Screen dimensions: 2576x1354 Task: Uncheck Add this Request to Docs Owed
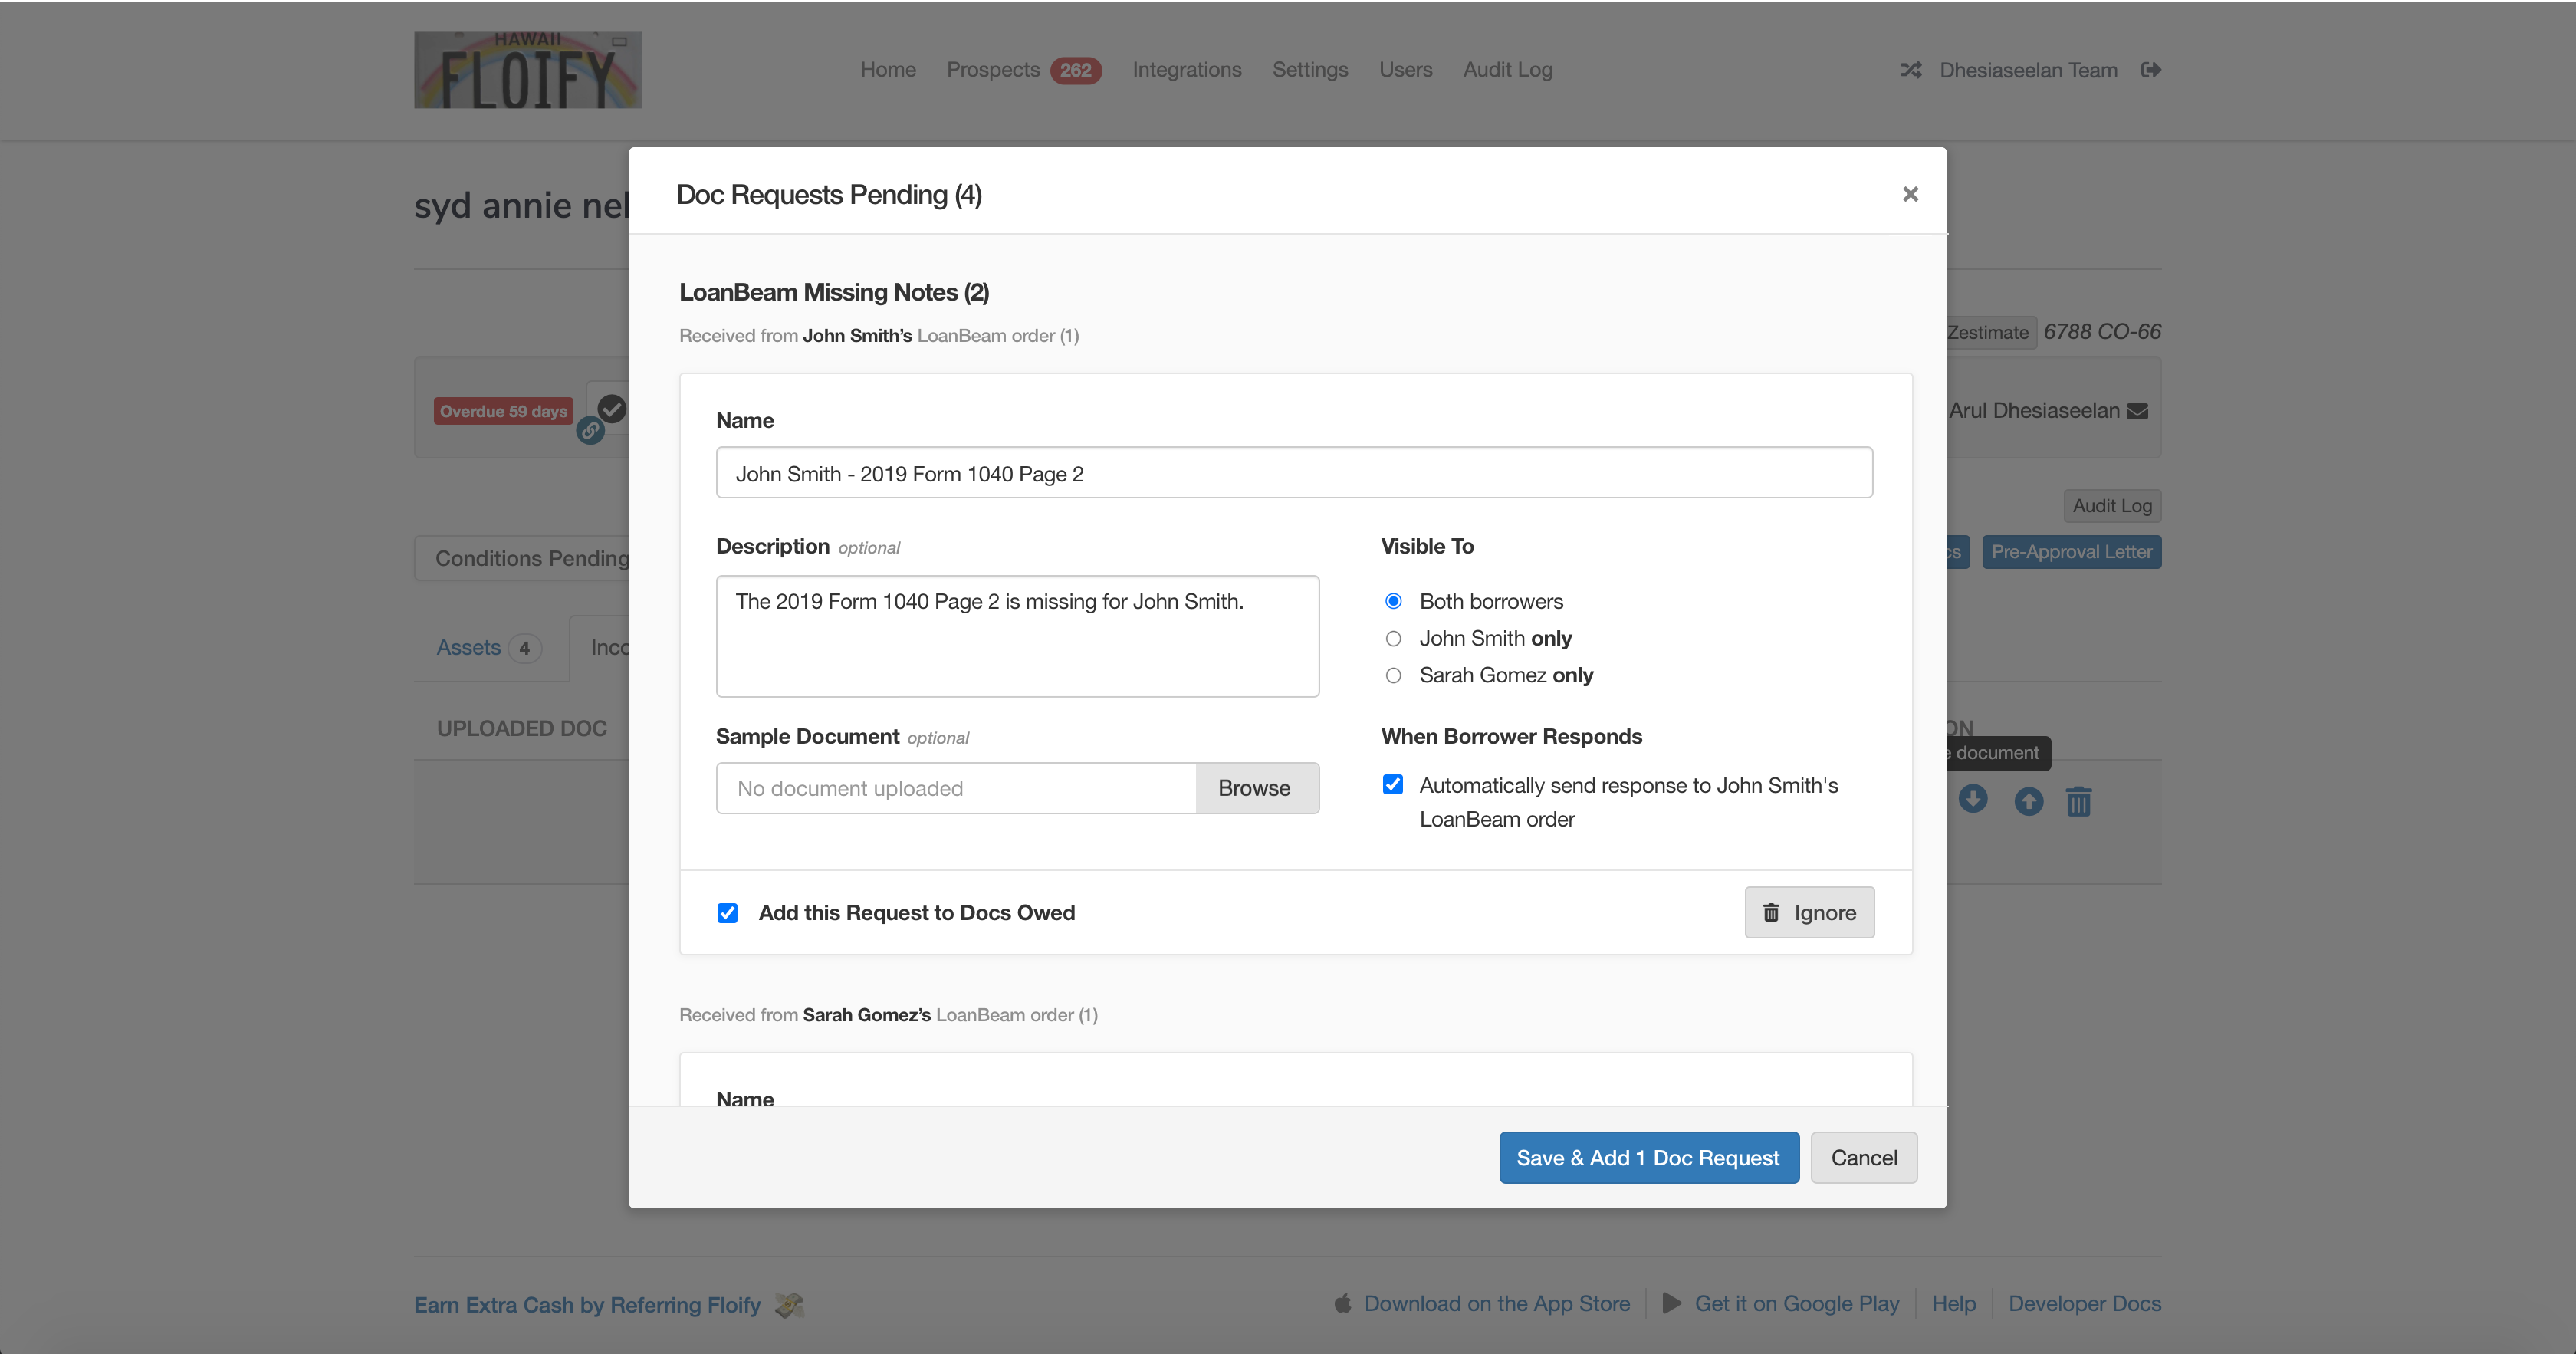coord(727,912)
